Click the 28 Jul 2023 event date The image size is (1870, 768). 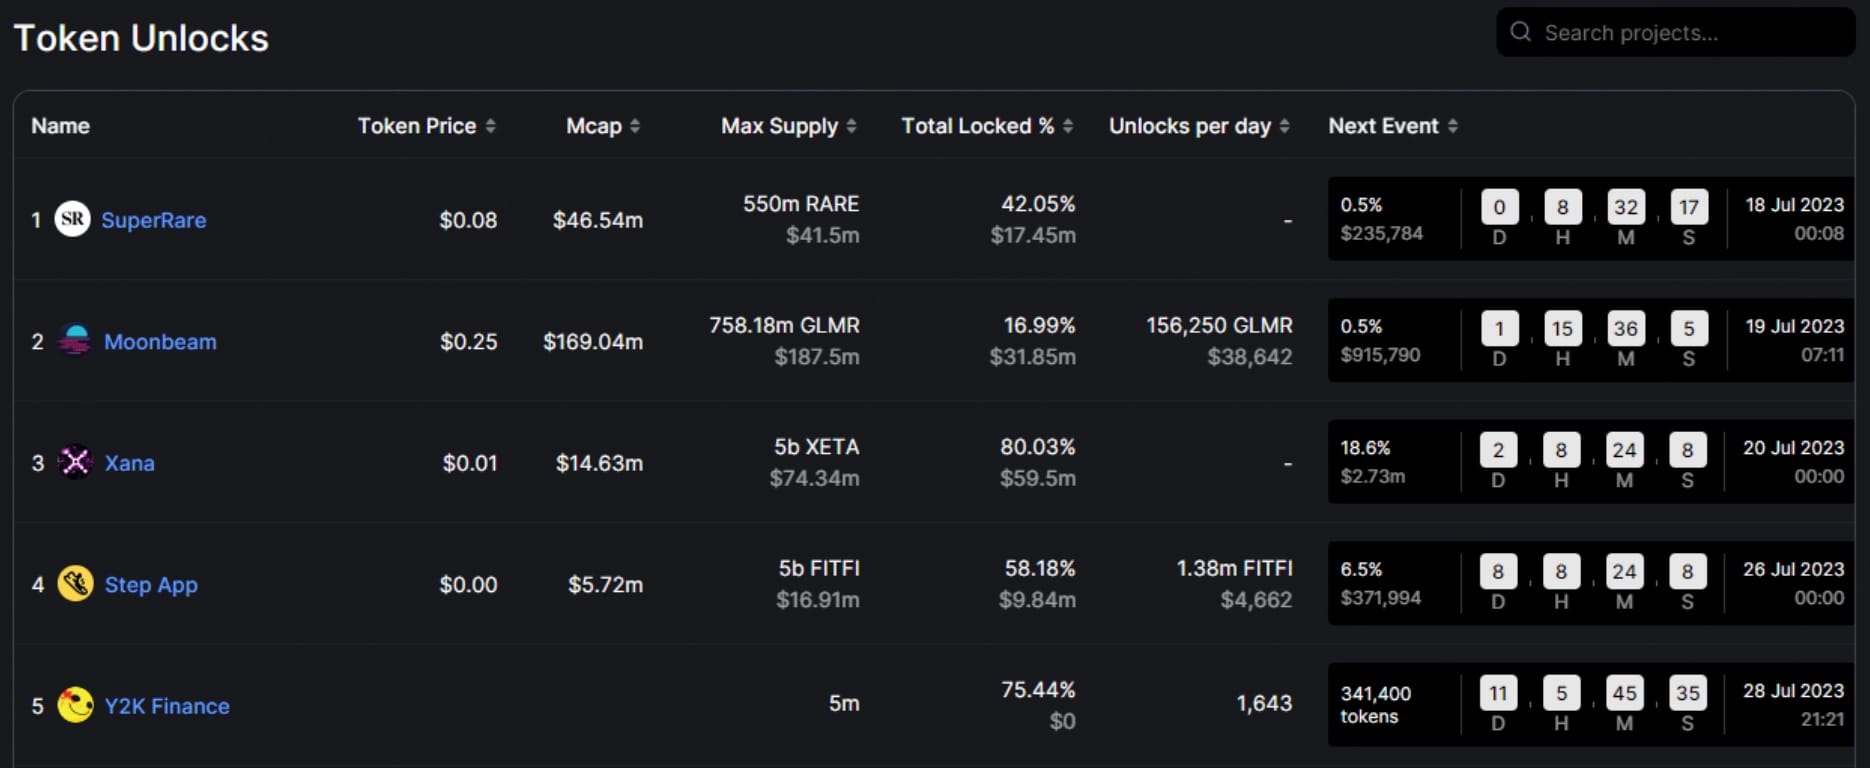pos(1793,691)
